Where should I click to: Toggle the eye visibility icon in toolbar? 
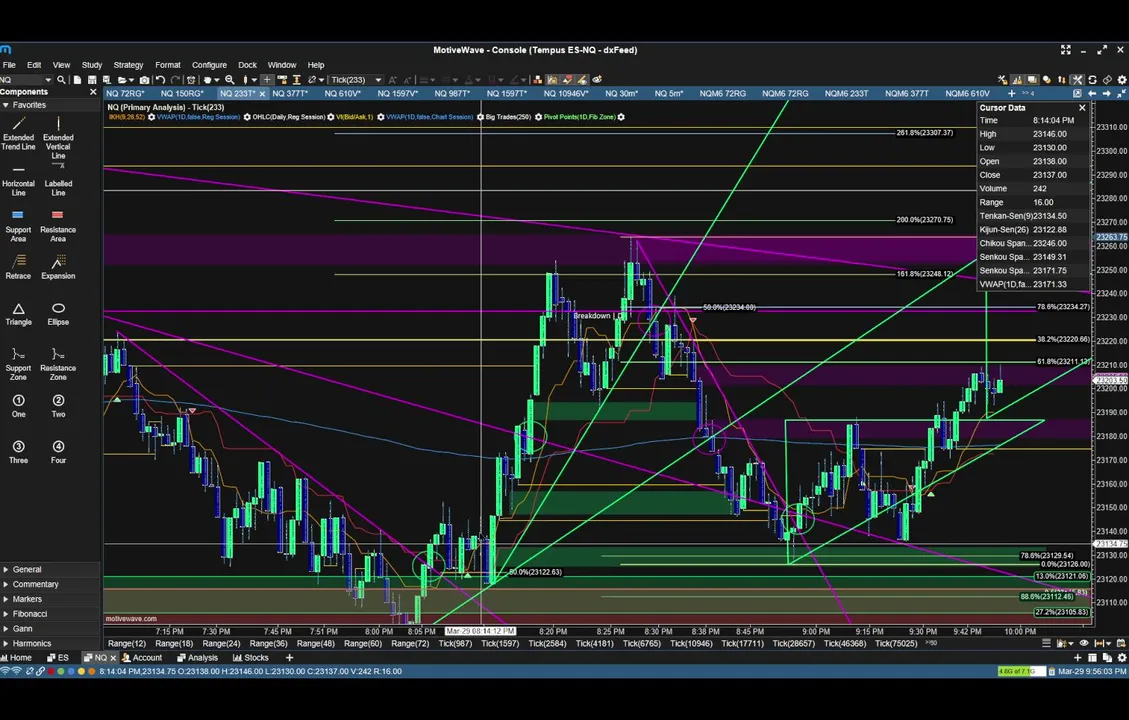(597, 80)
